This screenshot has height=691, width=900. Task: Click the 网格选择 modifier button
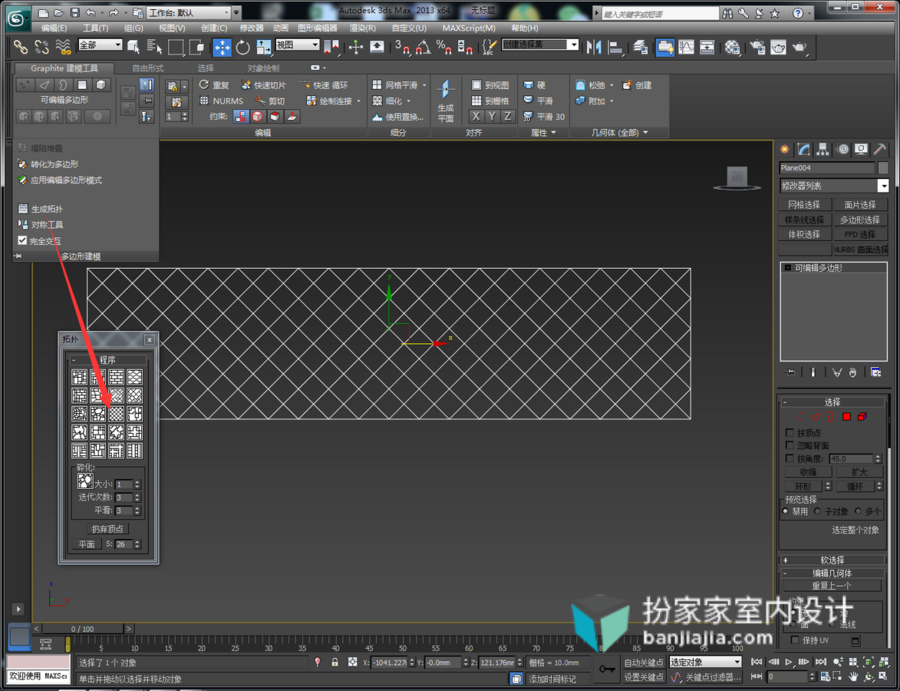tap(804, 204)
